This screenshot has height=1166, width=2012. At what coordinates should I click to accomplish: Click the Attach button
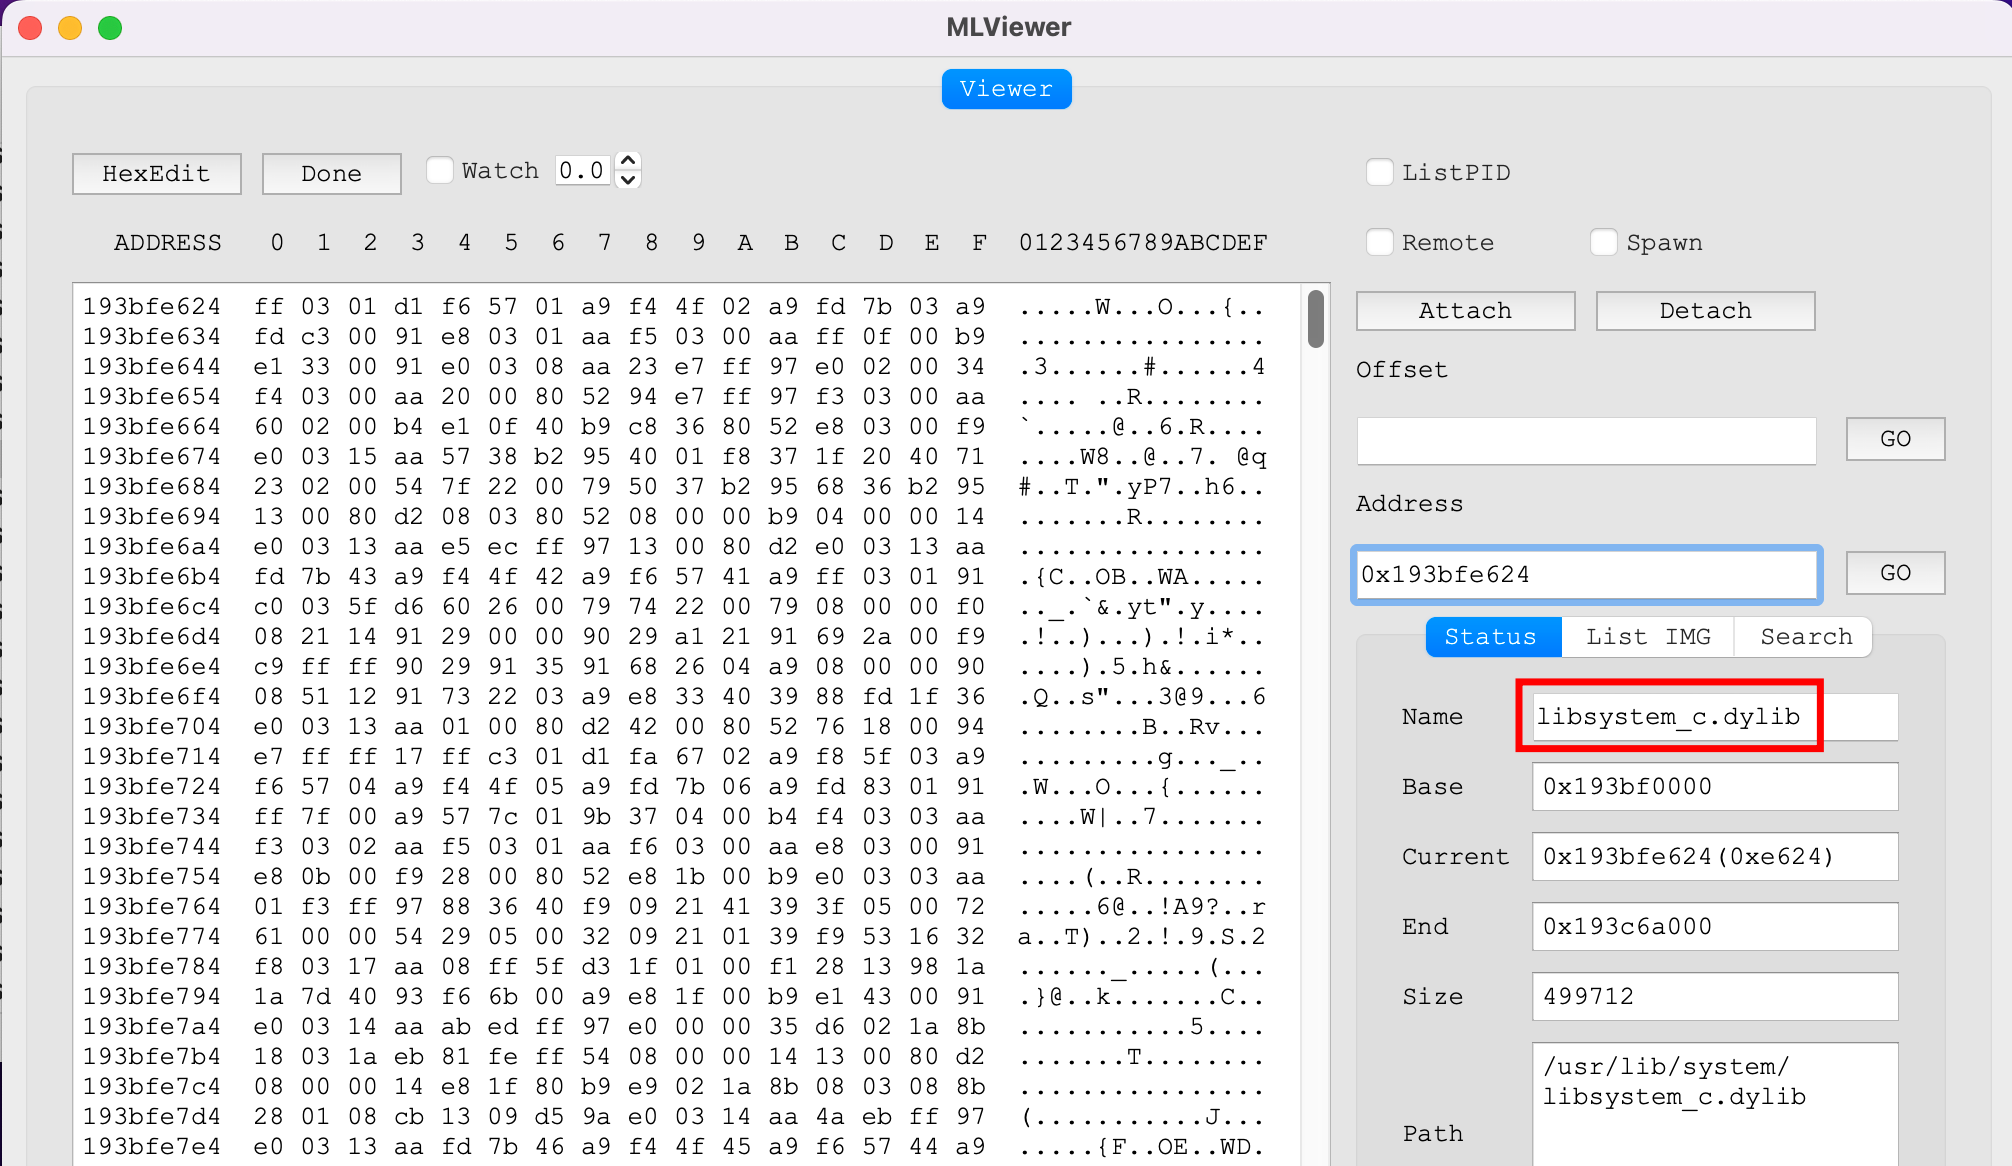tap(1465, 310)
